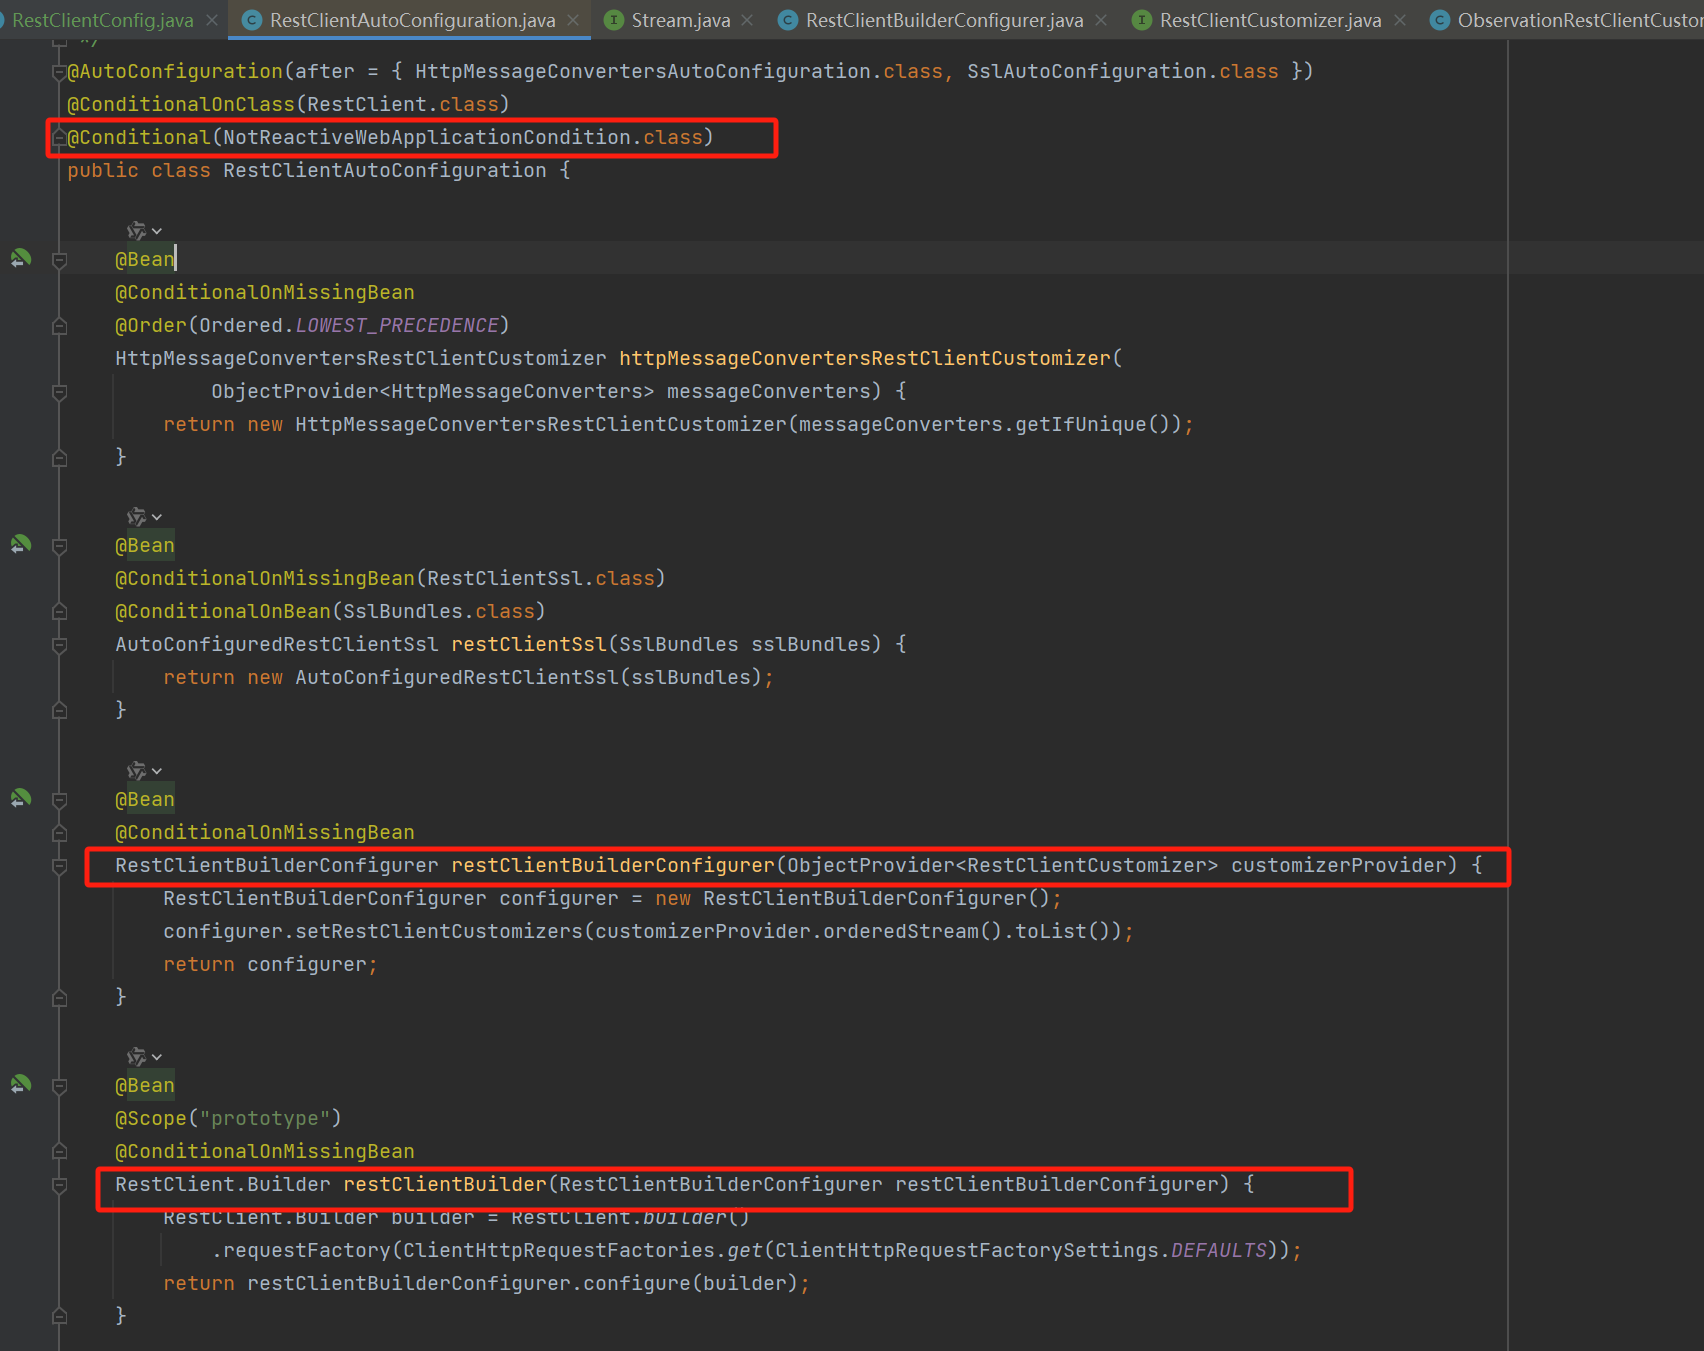Open the ObservationRestClientCustomizer tab
The height and width of the screenshot is (1351, 1704).
[1580, 20]
